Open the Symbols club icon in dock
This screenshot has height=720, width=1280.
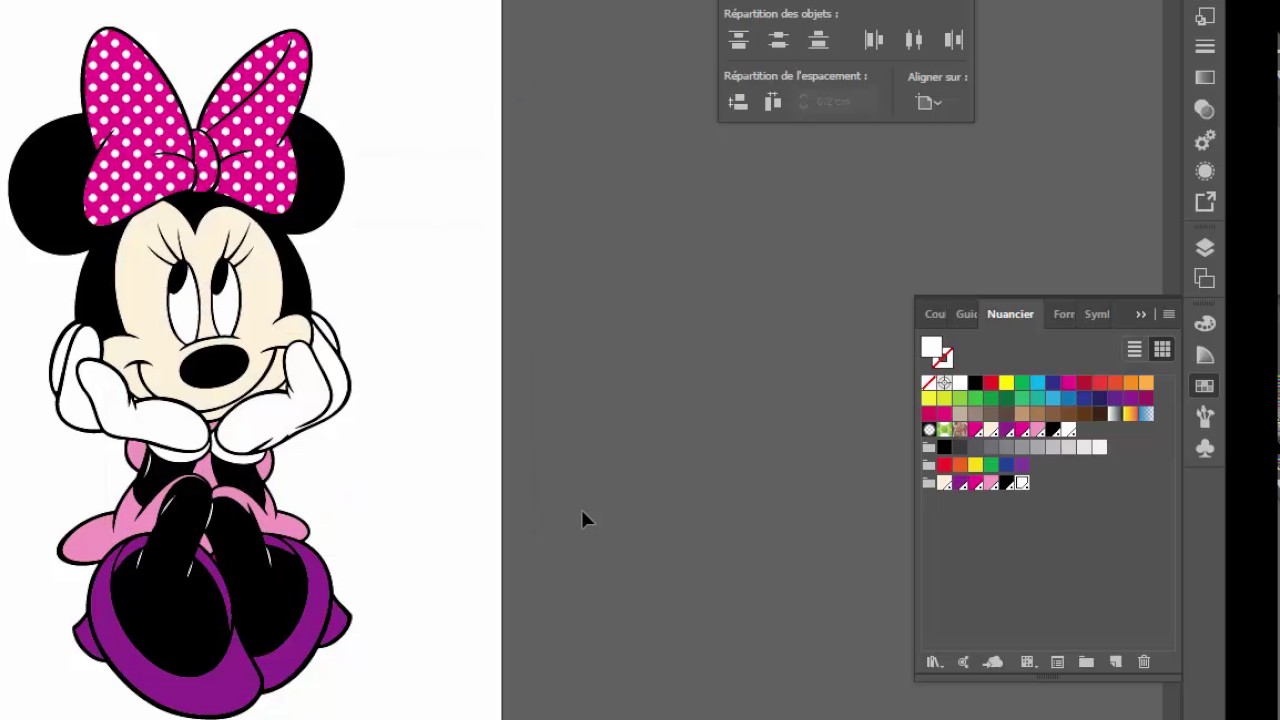point(1205,448)
